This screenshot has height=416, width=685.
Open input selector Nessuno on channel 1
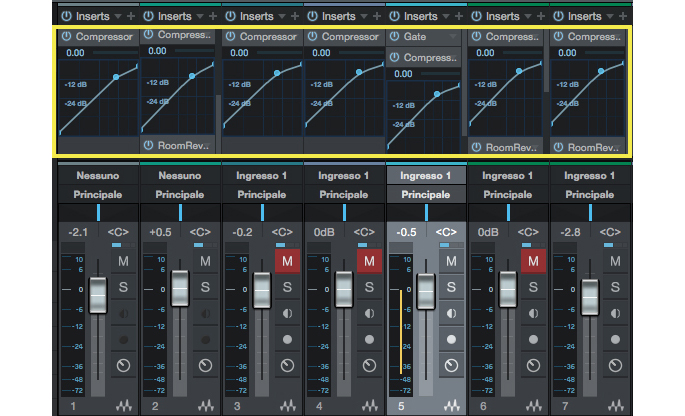click(x=96, y=176)
